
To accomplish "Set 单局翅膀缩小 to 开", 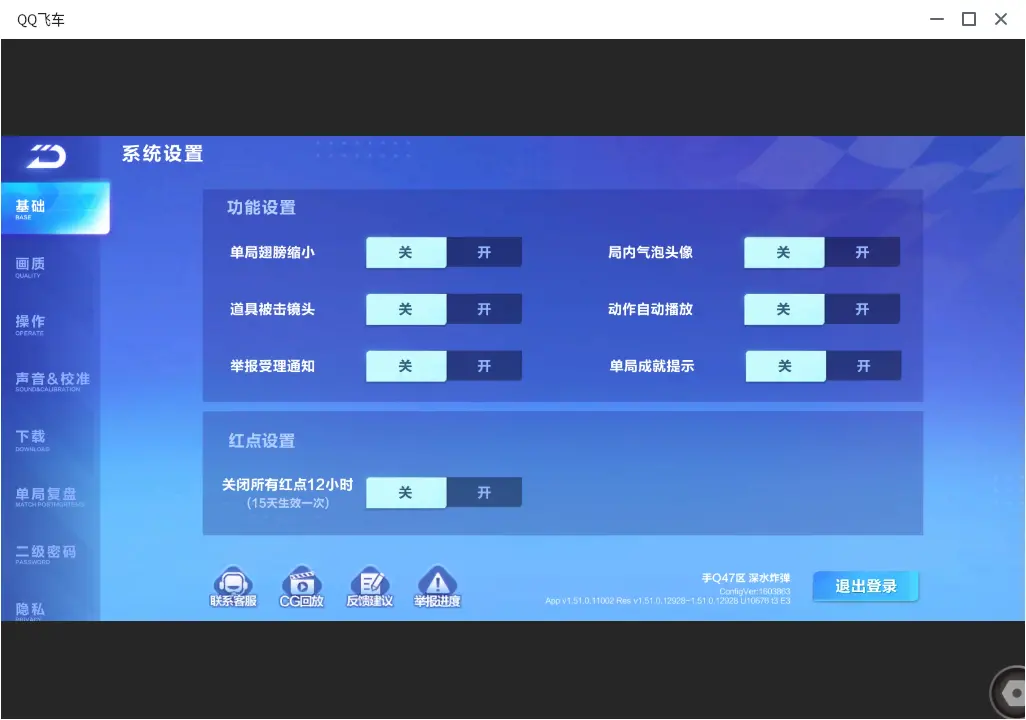I will [x=484, y=253].
